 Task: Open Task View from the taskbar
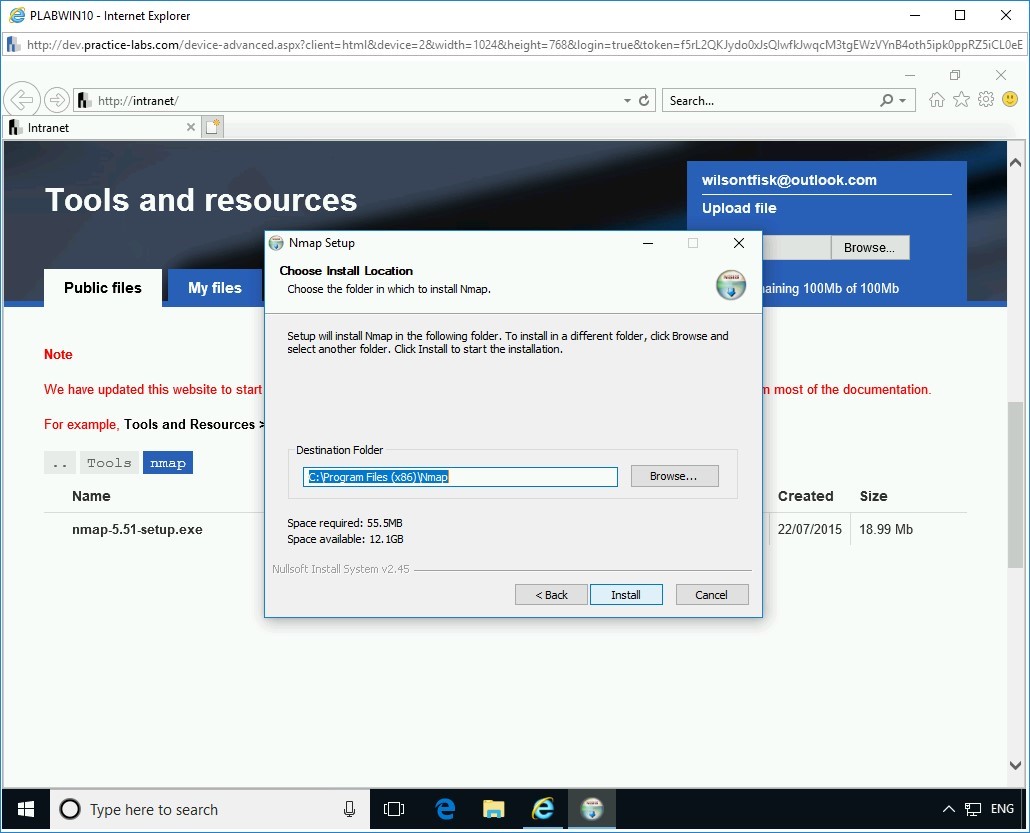point(394,809)
